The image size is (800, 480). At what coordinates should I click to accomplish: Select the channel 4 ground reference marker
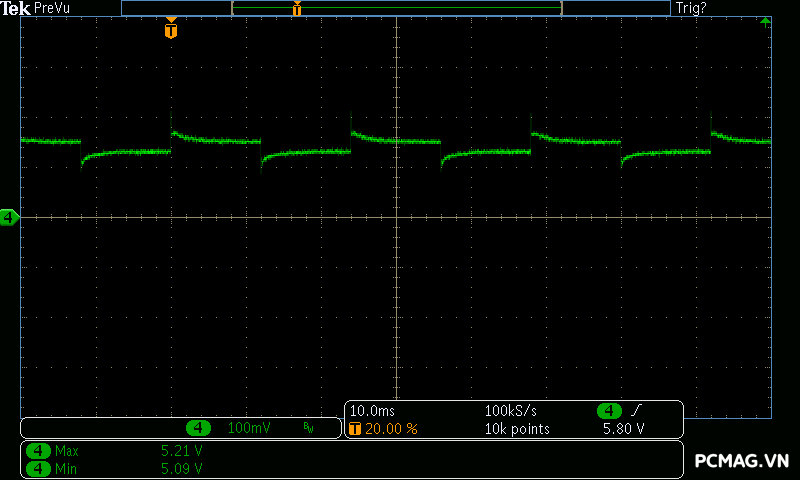[x=9, y=217]
